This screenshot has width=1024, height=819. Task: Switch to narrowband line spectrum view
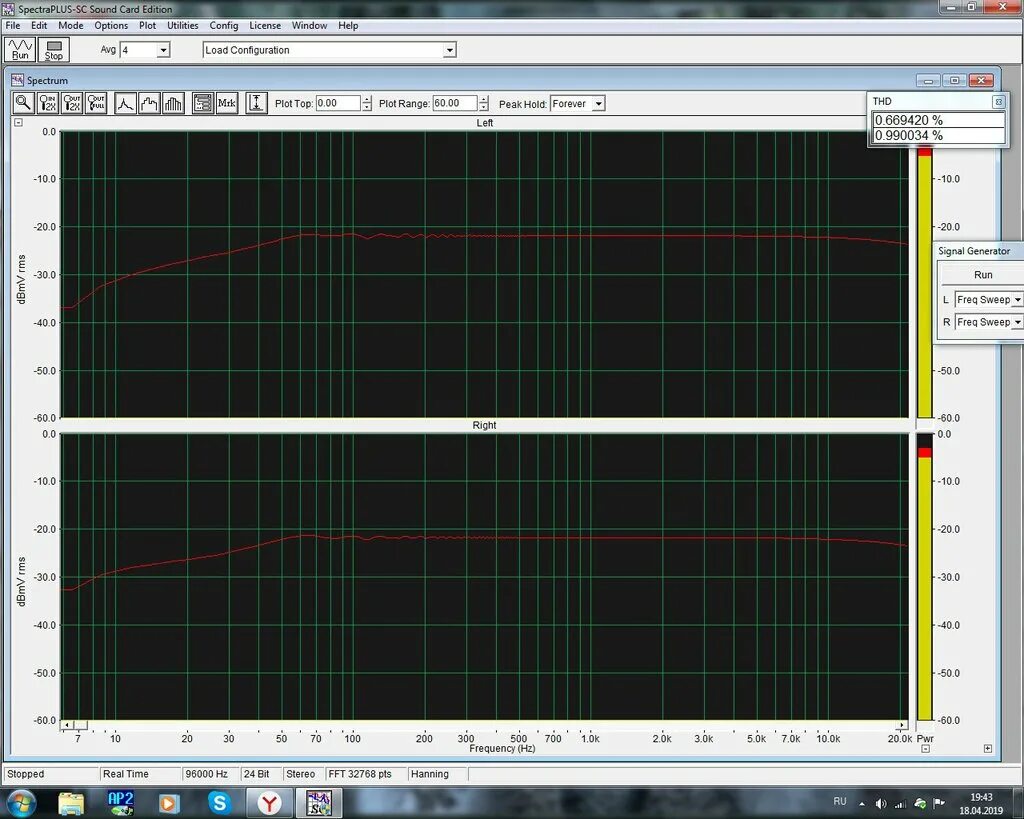(125, 103)
